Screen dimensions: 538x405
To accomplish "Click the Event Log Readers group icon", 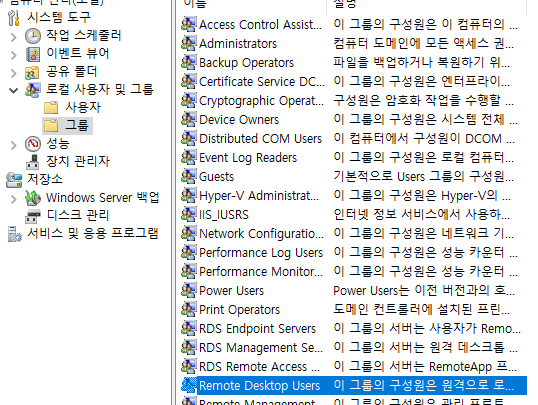I will click(189, 158).
